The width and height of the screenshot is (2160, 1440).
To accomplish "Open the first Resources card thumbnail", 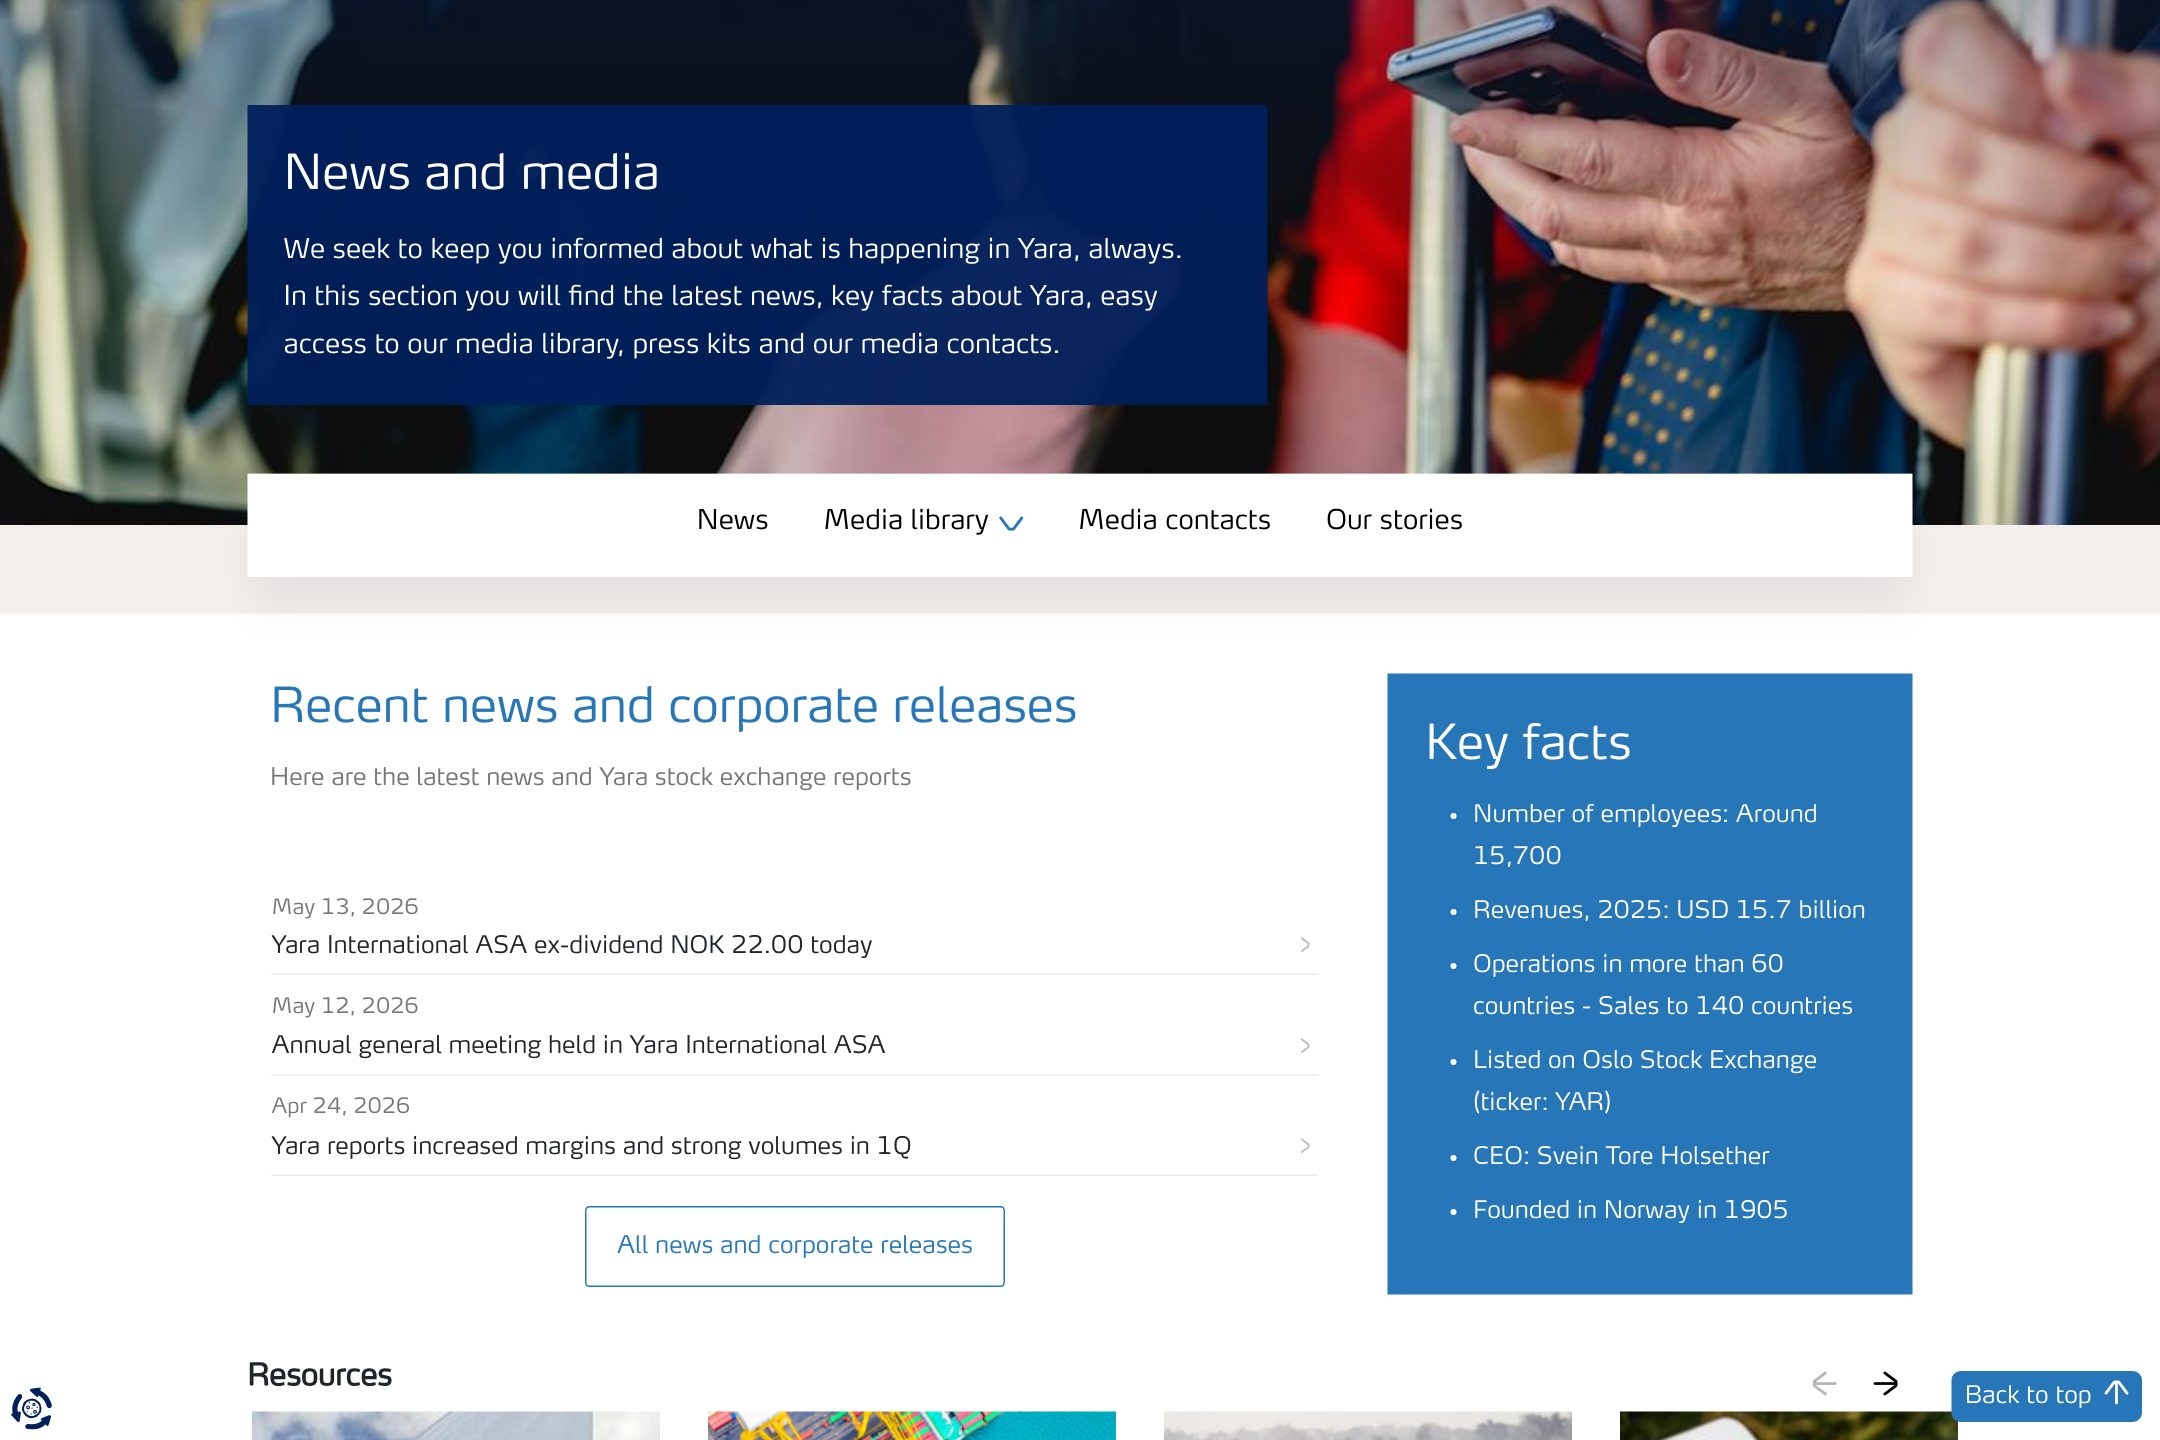I will tap(456, 1426).
